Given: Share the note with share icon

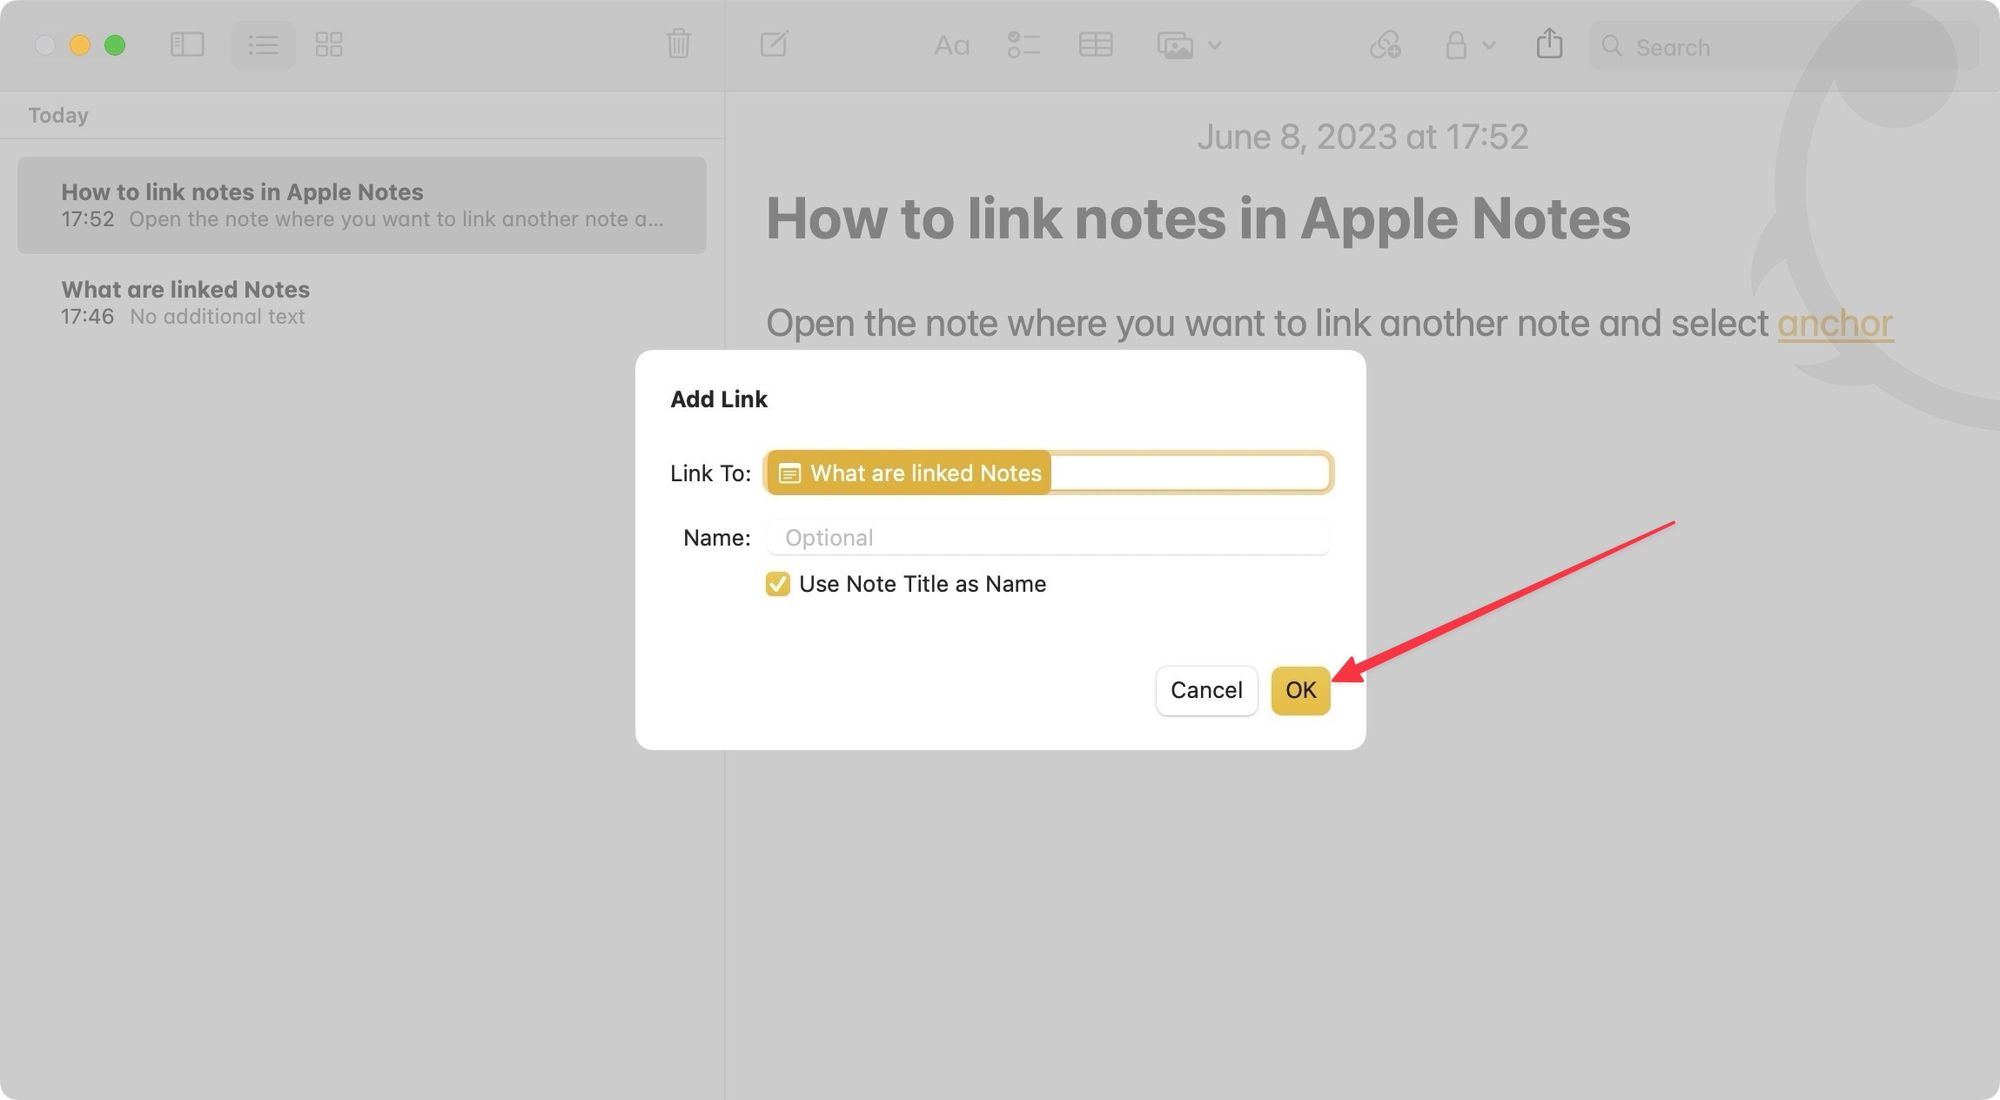Looking at the screenshot, I should [x=1549, y=43].
